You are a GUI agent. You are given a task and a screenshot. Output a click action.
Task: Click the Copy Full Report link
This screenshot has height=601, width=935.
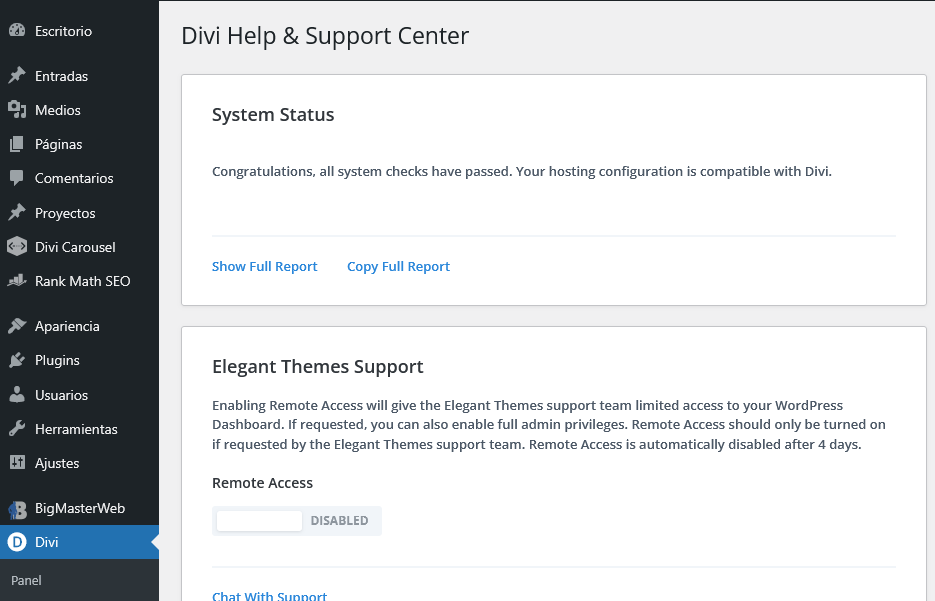coord(398,267)
